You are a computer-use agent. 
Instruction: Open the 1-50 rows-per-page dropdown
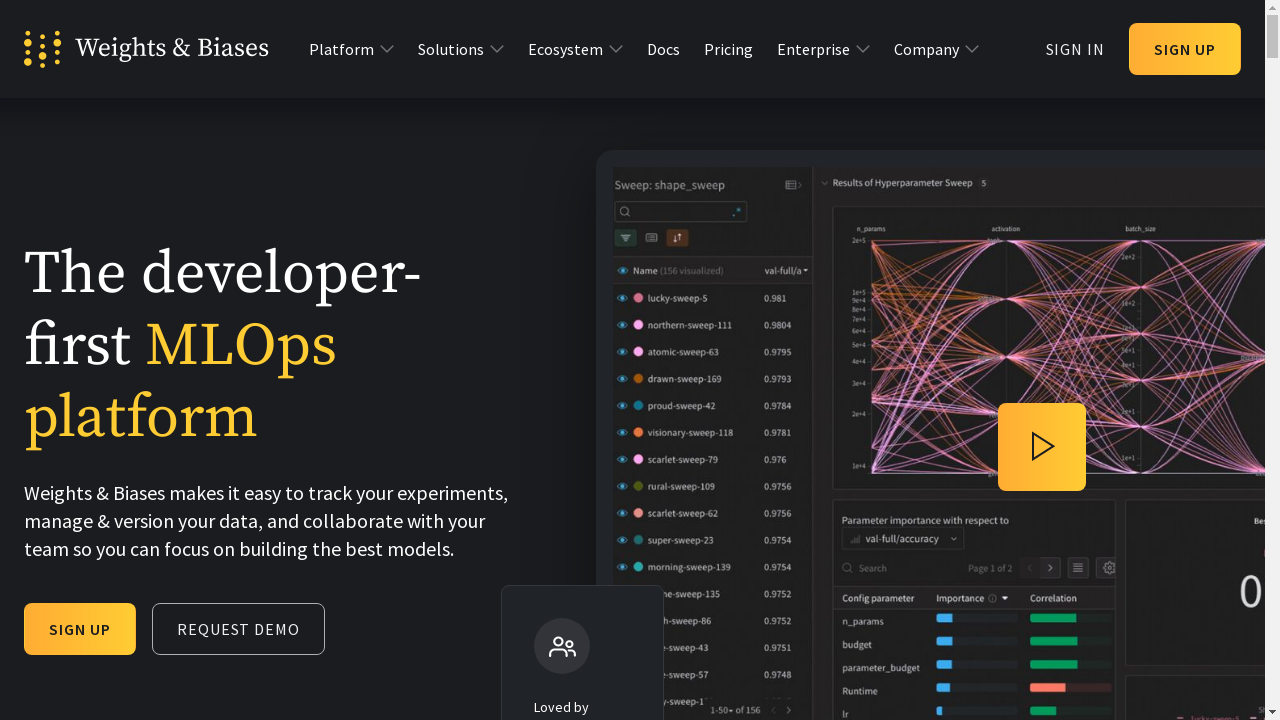click(x=720, y=710)
